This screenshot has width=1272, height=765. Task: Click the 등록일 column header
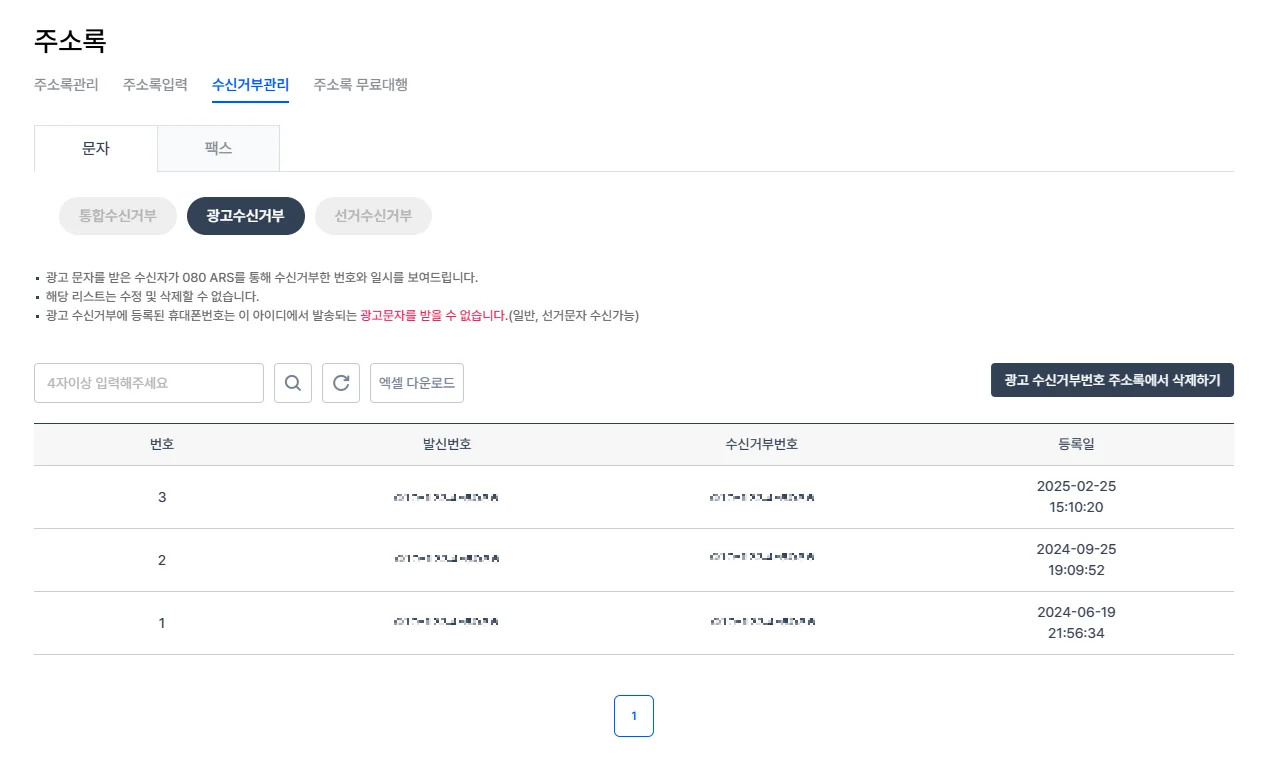tap(1076, 444)
